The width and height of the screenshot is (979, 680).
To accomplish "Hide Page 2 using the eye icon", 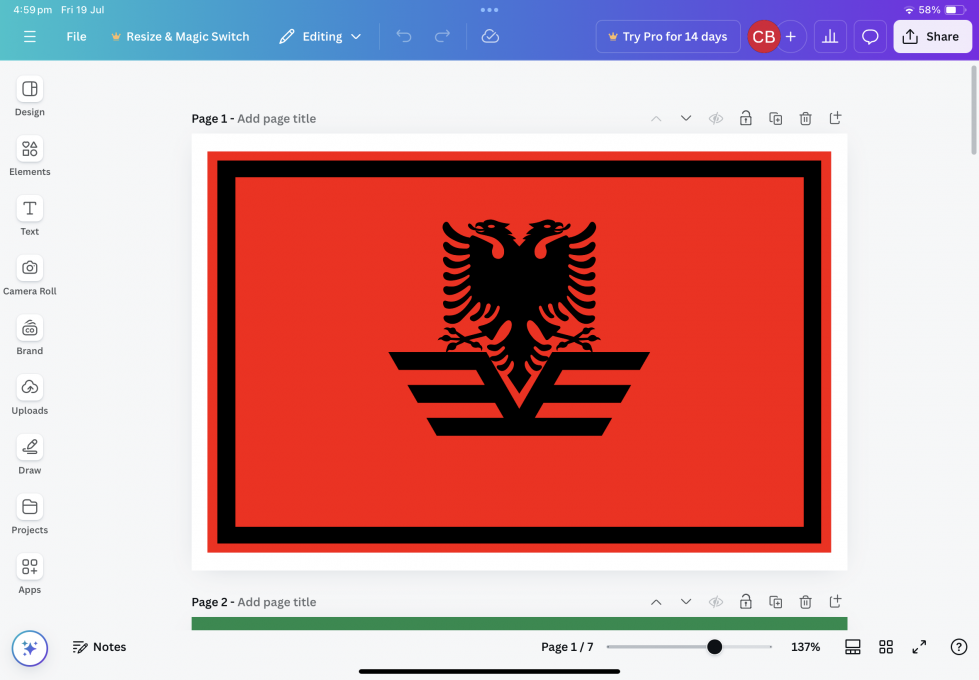I will pyautogui.click(x=716, y=602).
